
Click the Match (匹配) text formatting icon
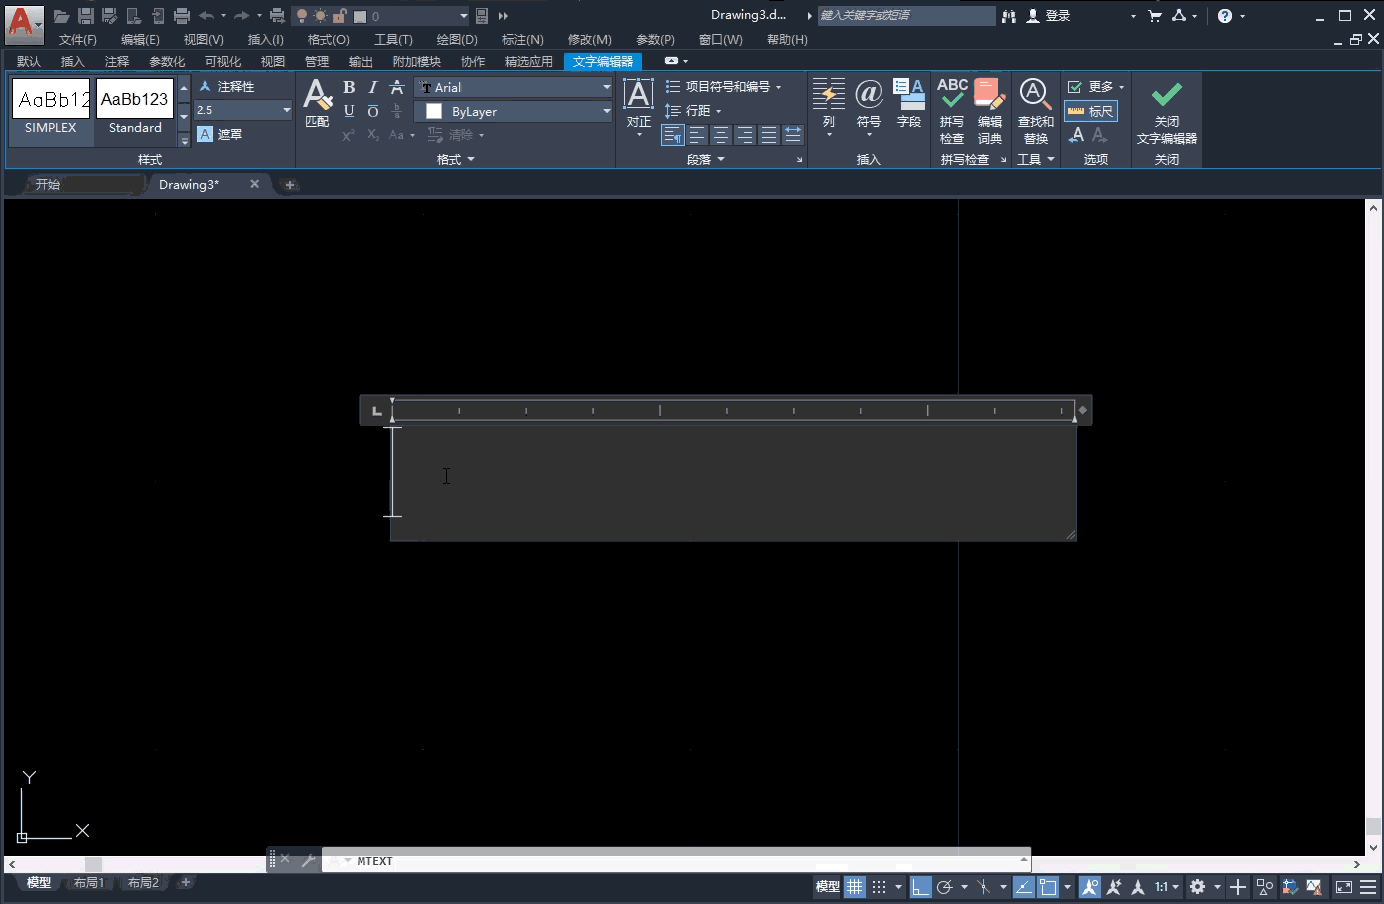pyautogui.click(x=317, y=104)
